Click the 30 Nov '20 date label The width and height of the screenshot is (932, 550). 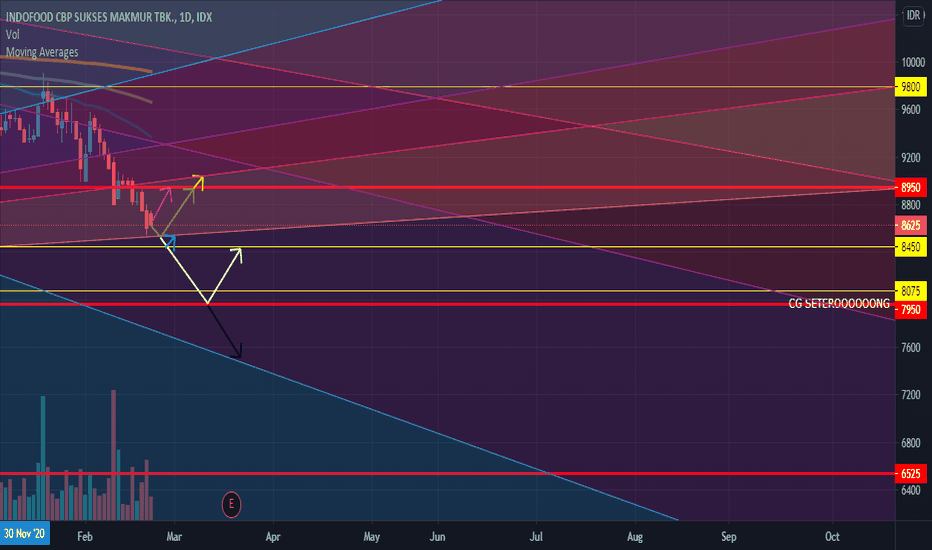click(24, 533)
